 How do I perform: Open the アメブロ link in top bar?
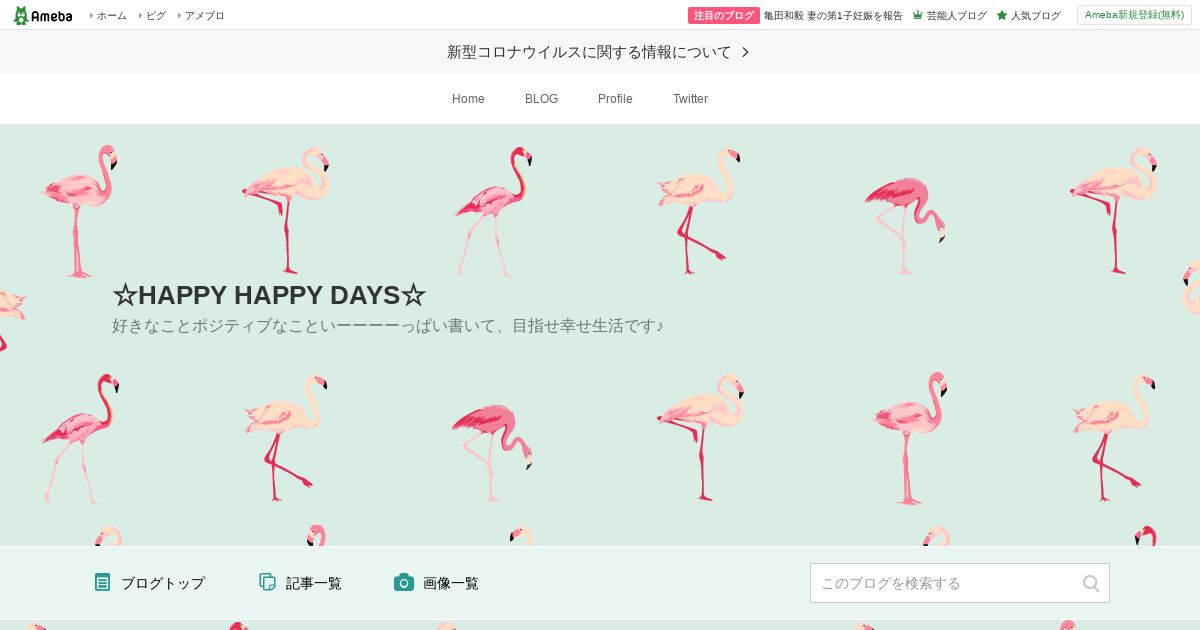tap(204, 15)
